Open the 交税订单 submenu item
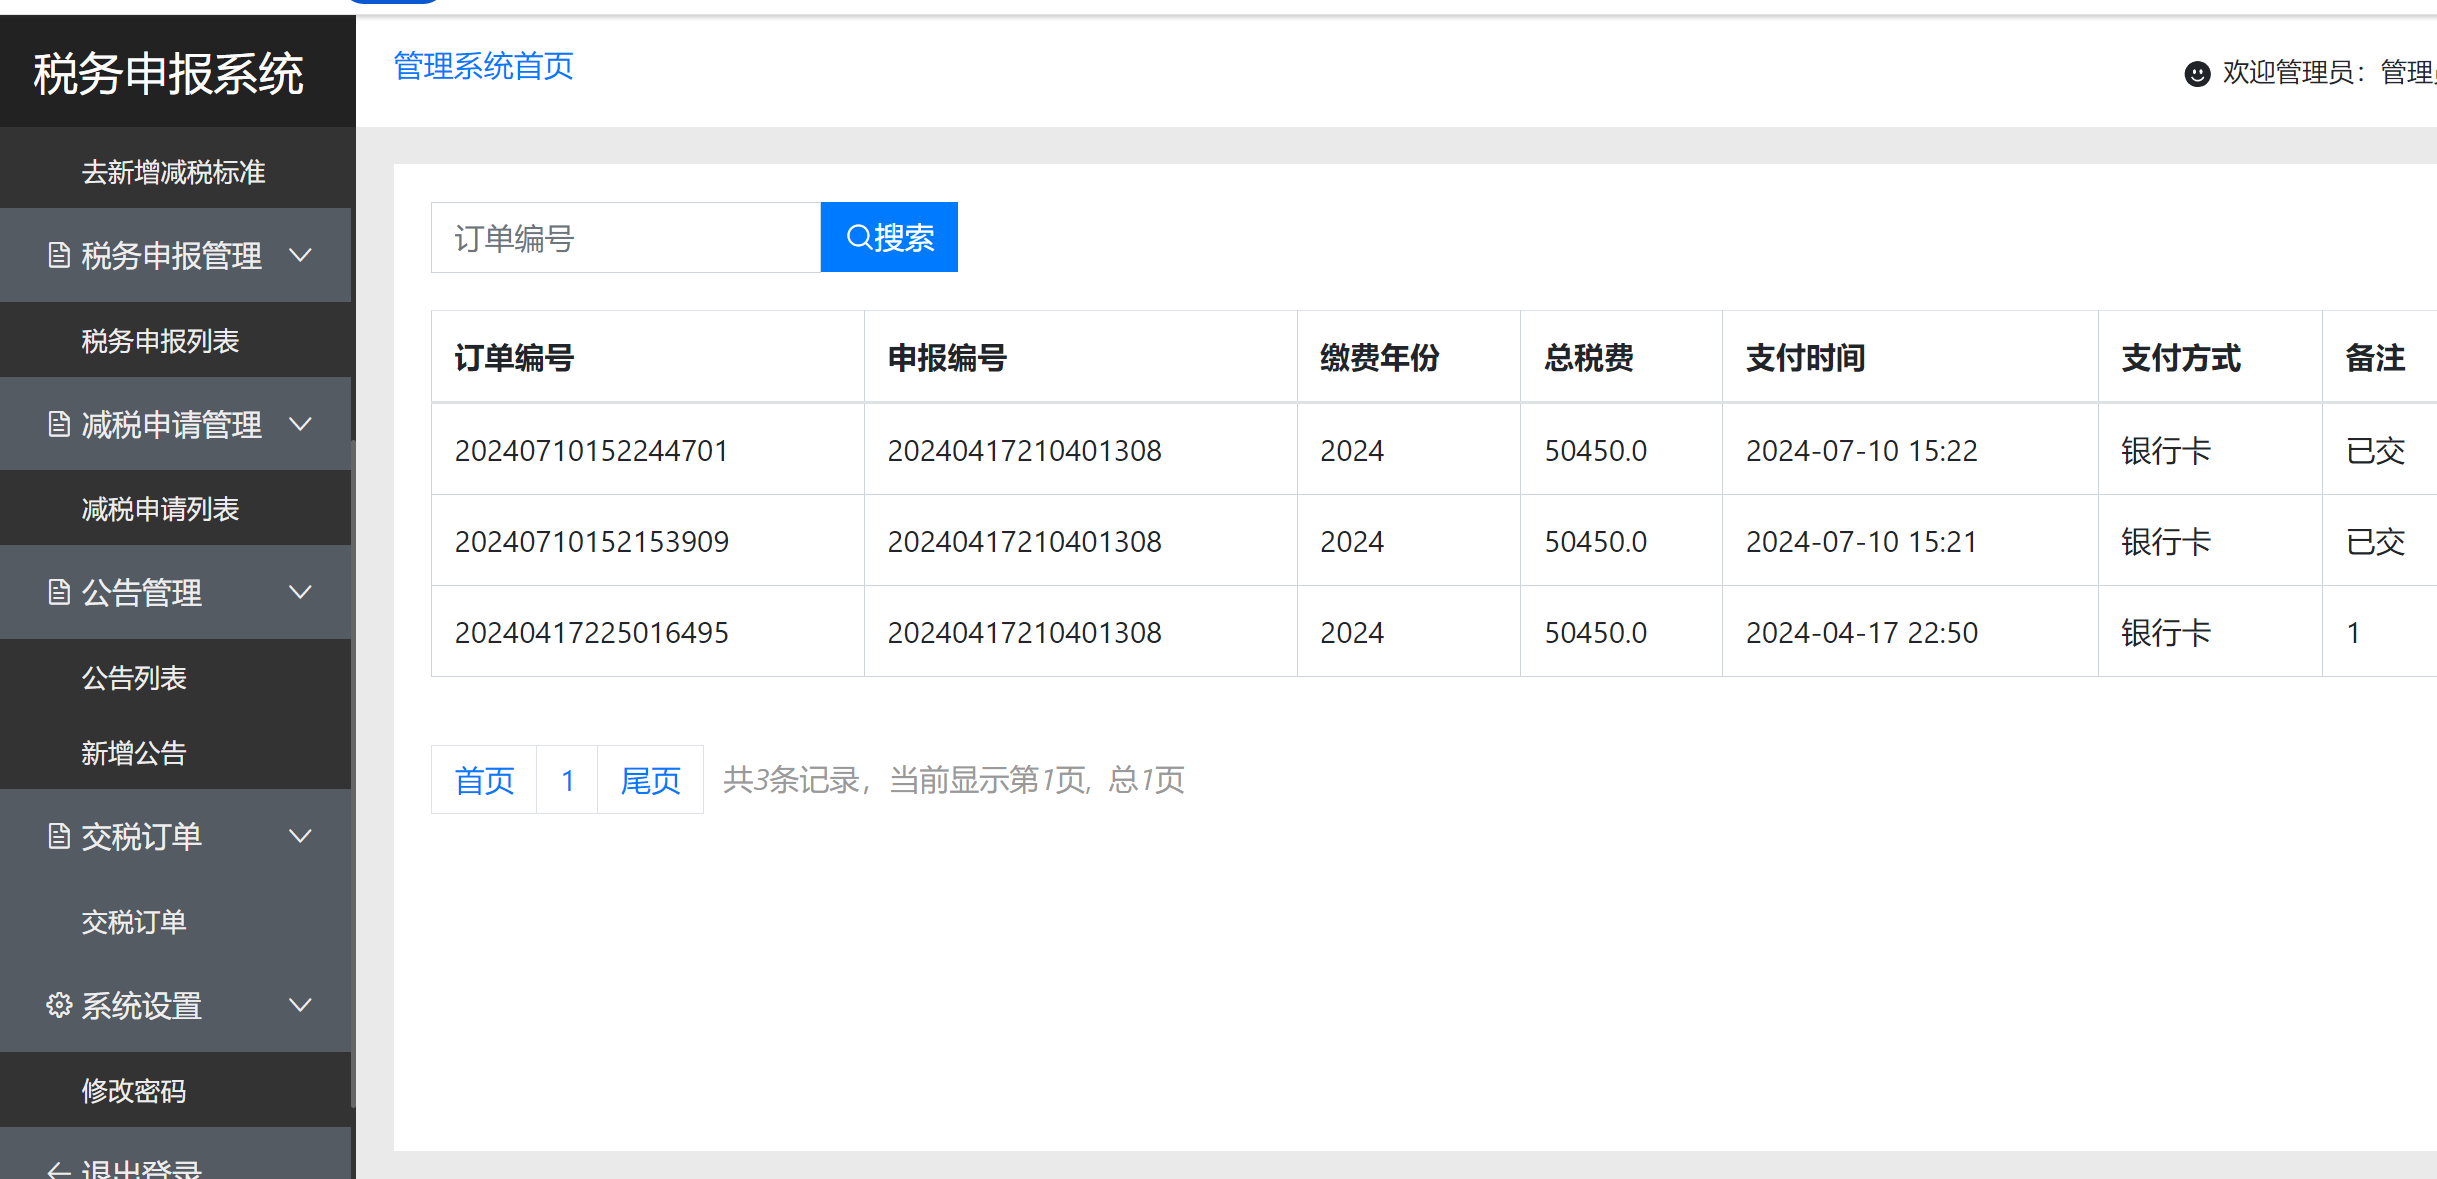This screenshot has height=1179, width=2437. click(x=134, y=922)
